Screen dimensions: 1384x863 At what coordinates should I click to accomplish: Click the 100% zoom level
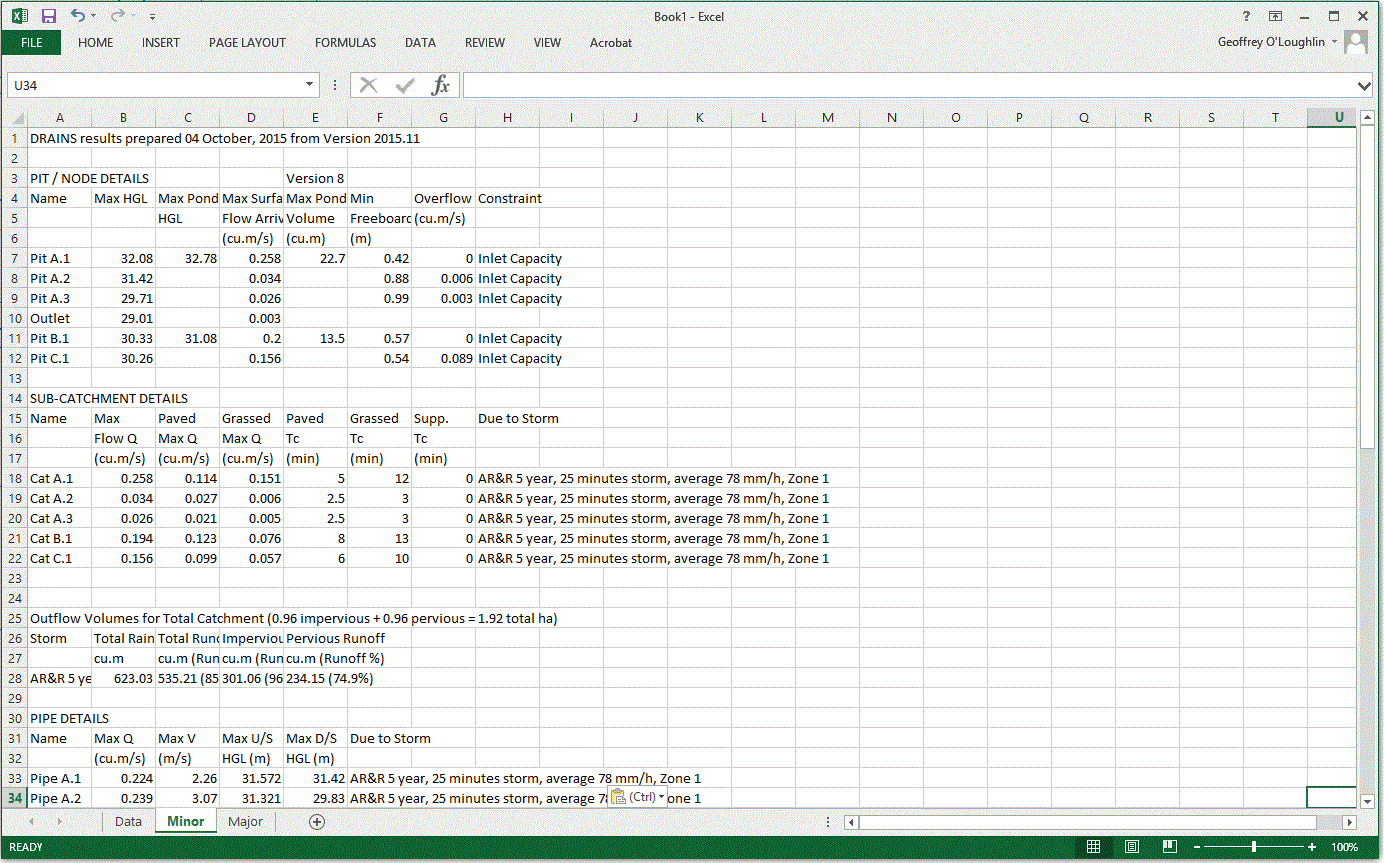(1345, 847)
